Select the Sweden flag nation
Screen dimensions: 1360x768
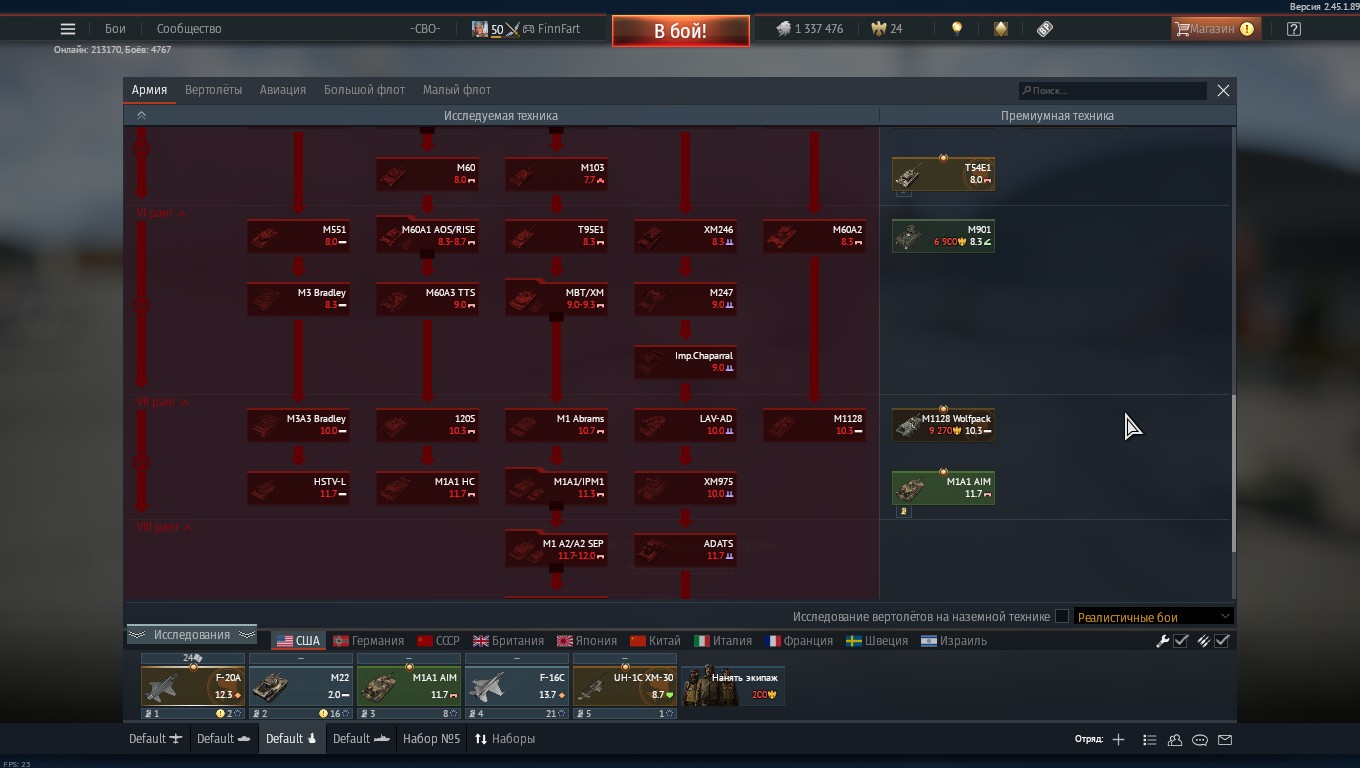tap(876, 641)
